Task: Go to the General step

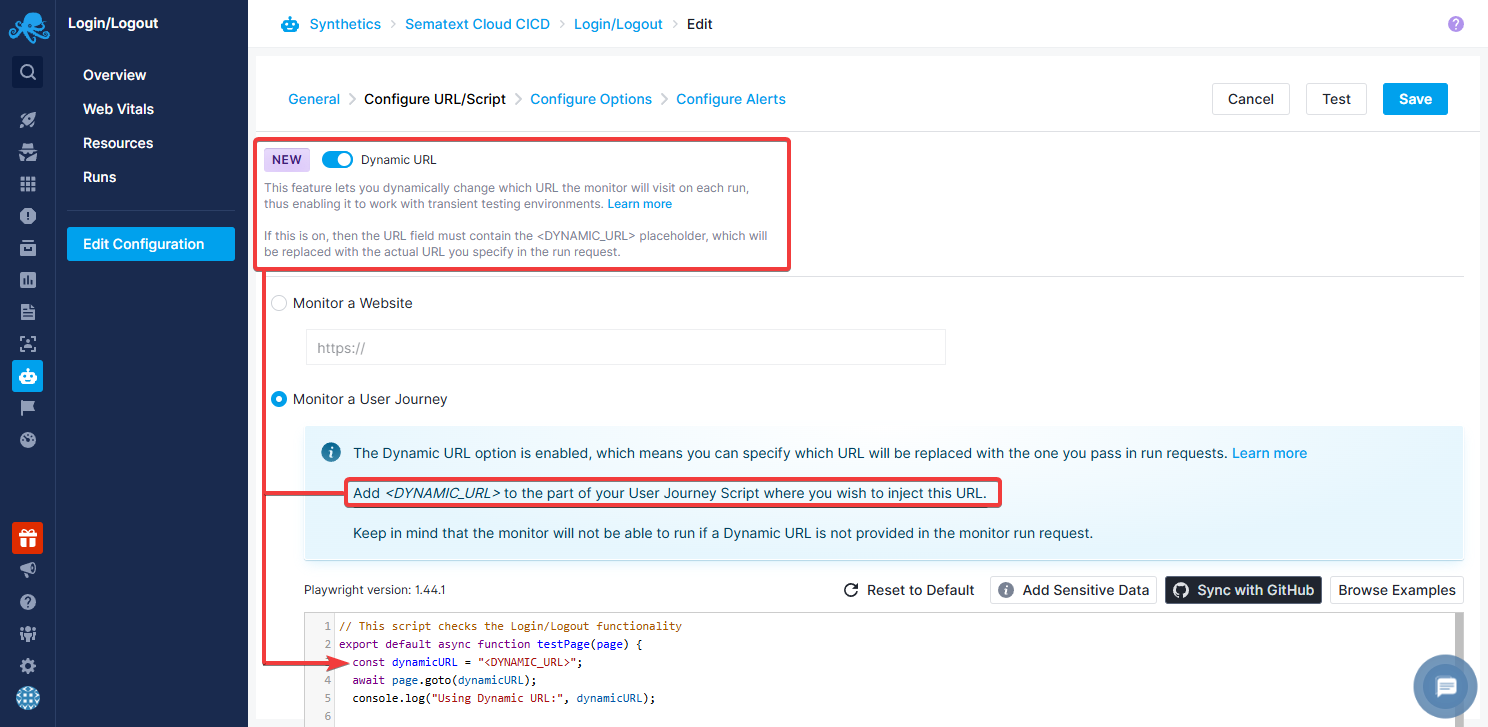Action: (x=314, y=99)
